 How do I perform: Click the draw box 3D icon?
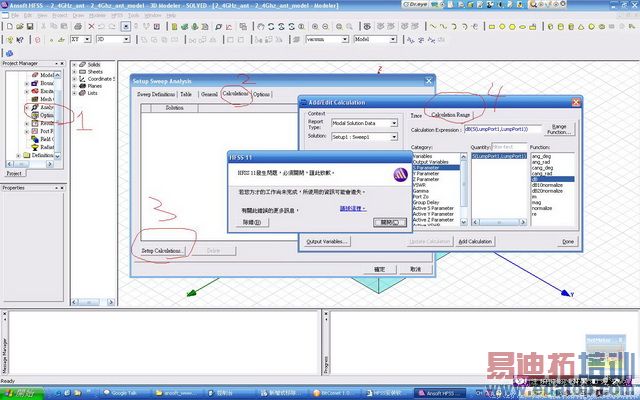[x=550, y=27]
